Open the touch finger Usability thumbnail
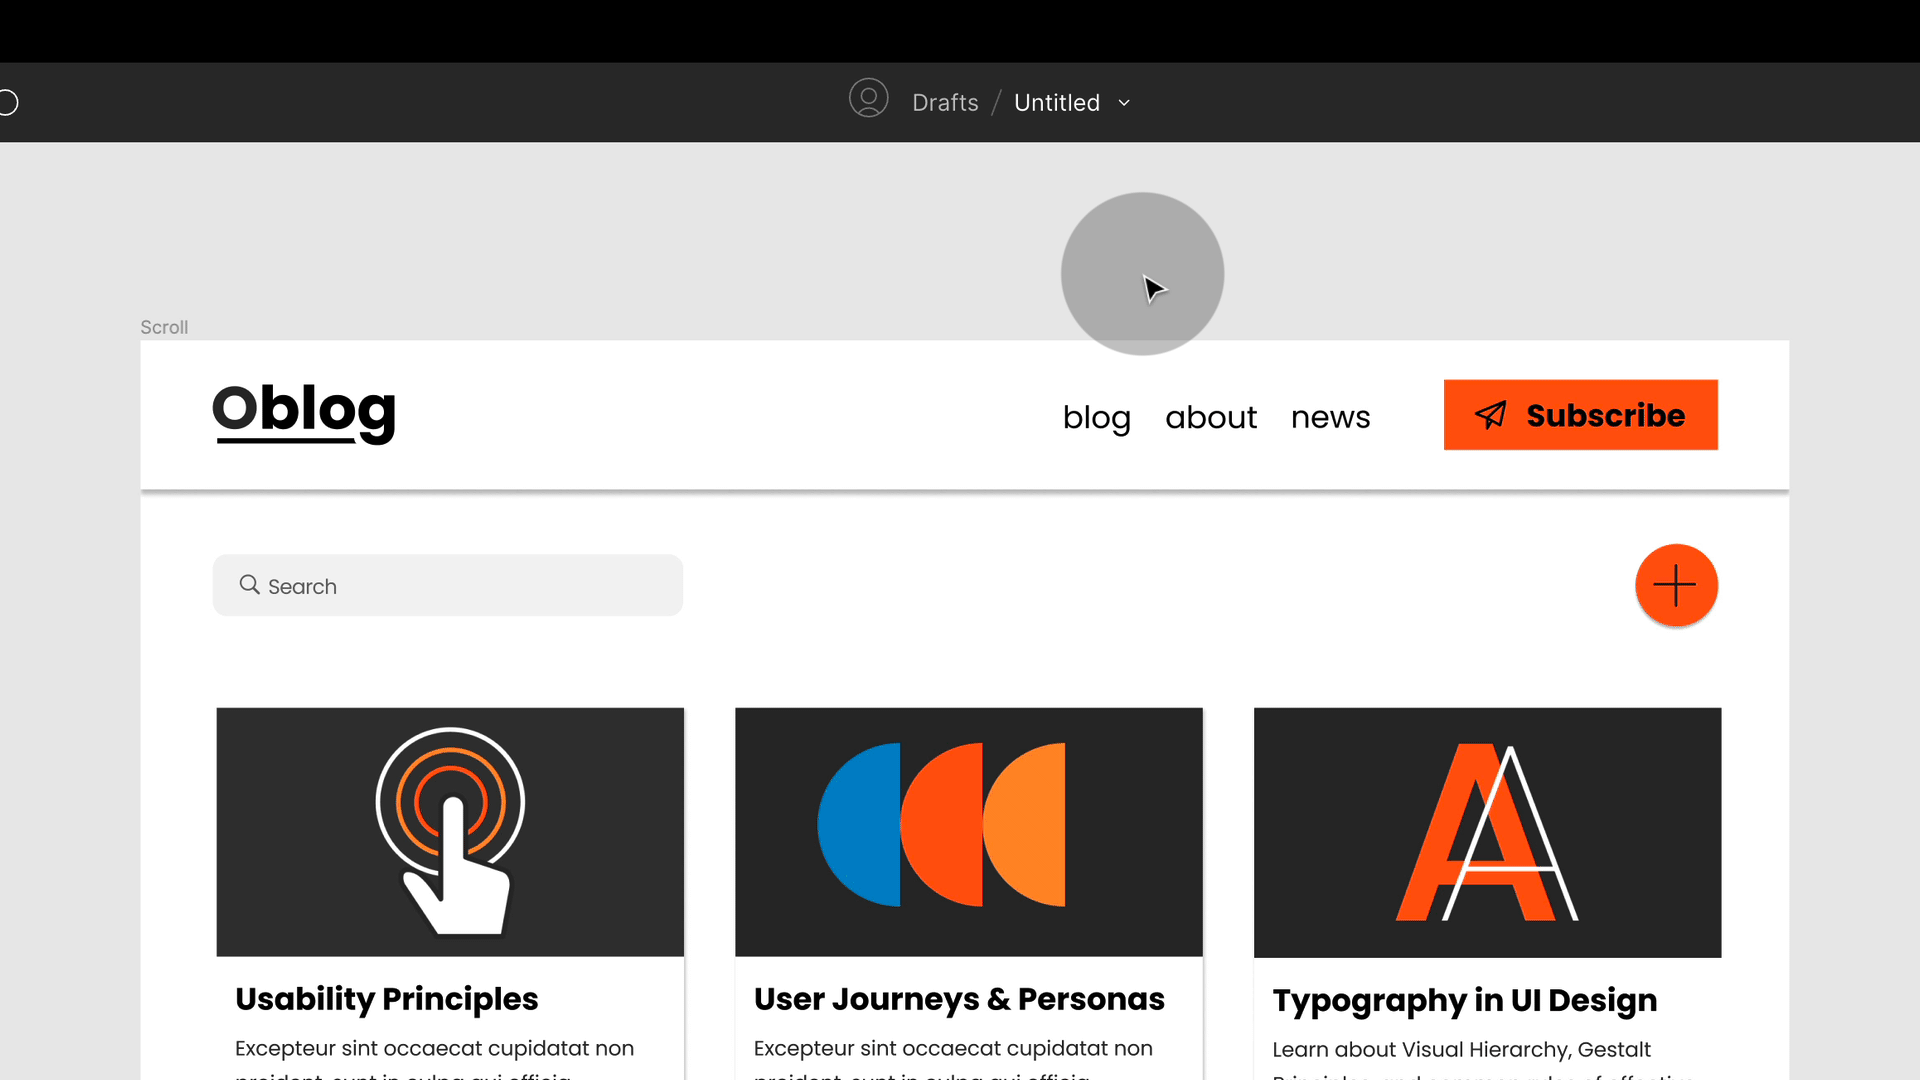 tap(450, 832)
